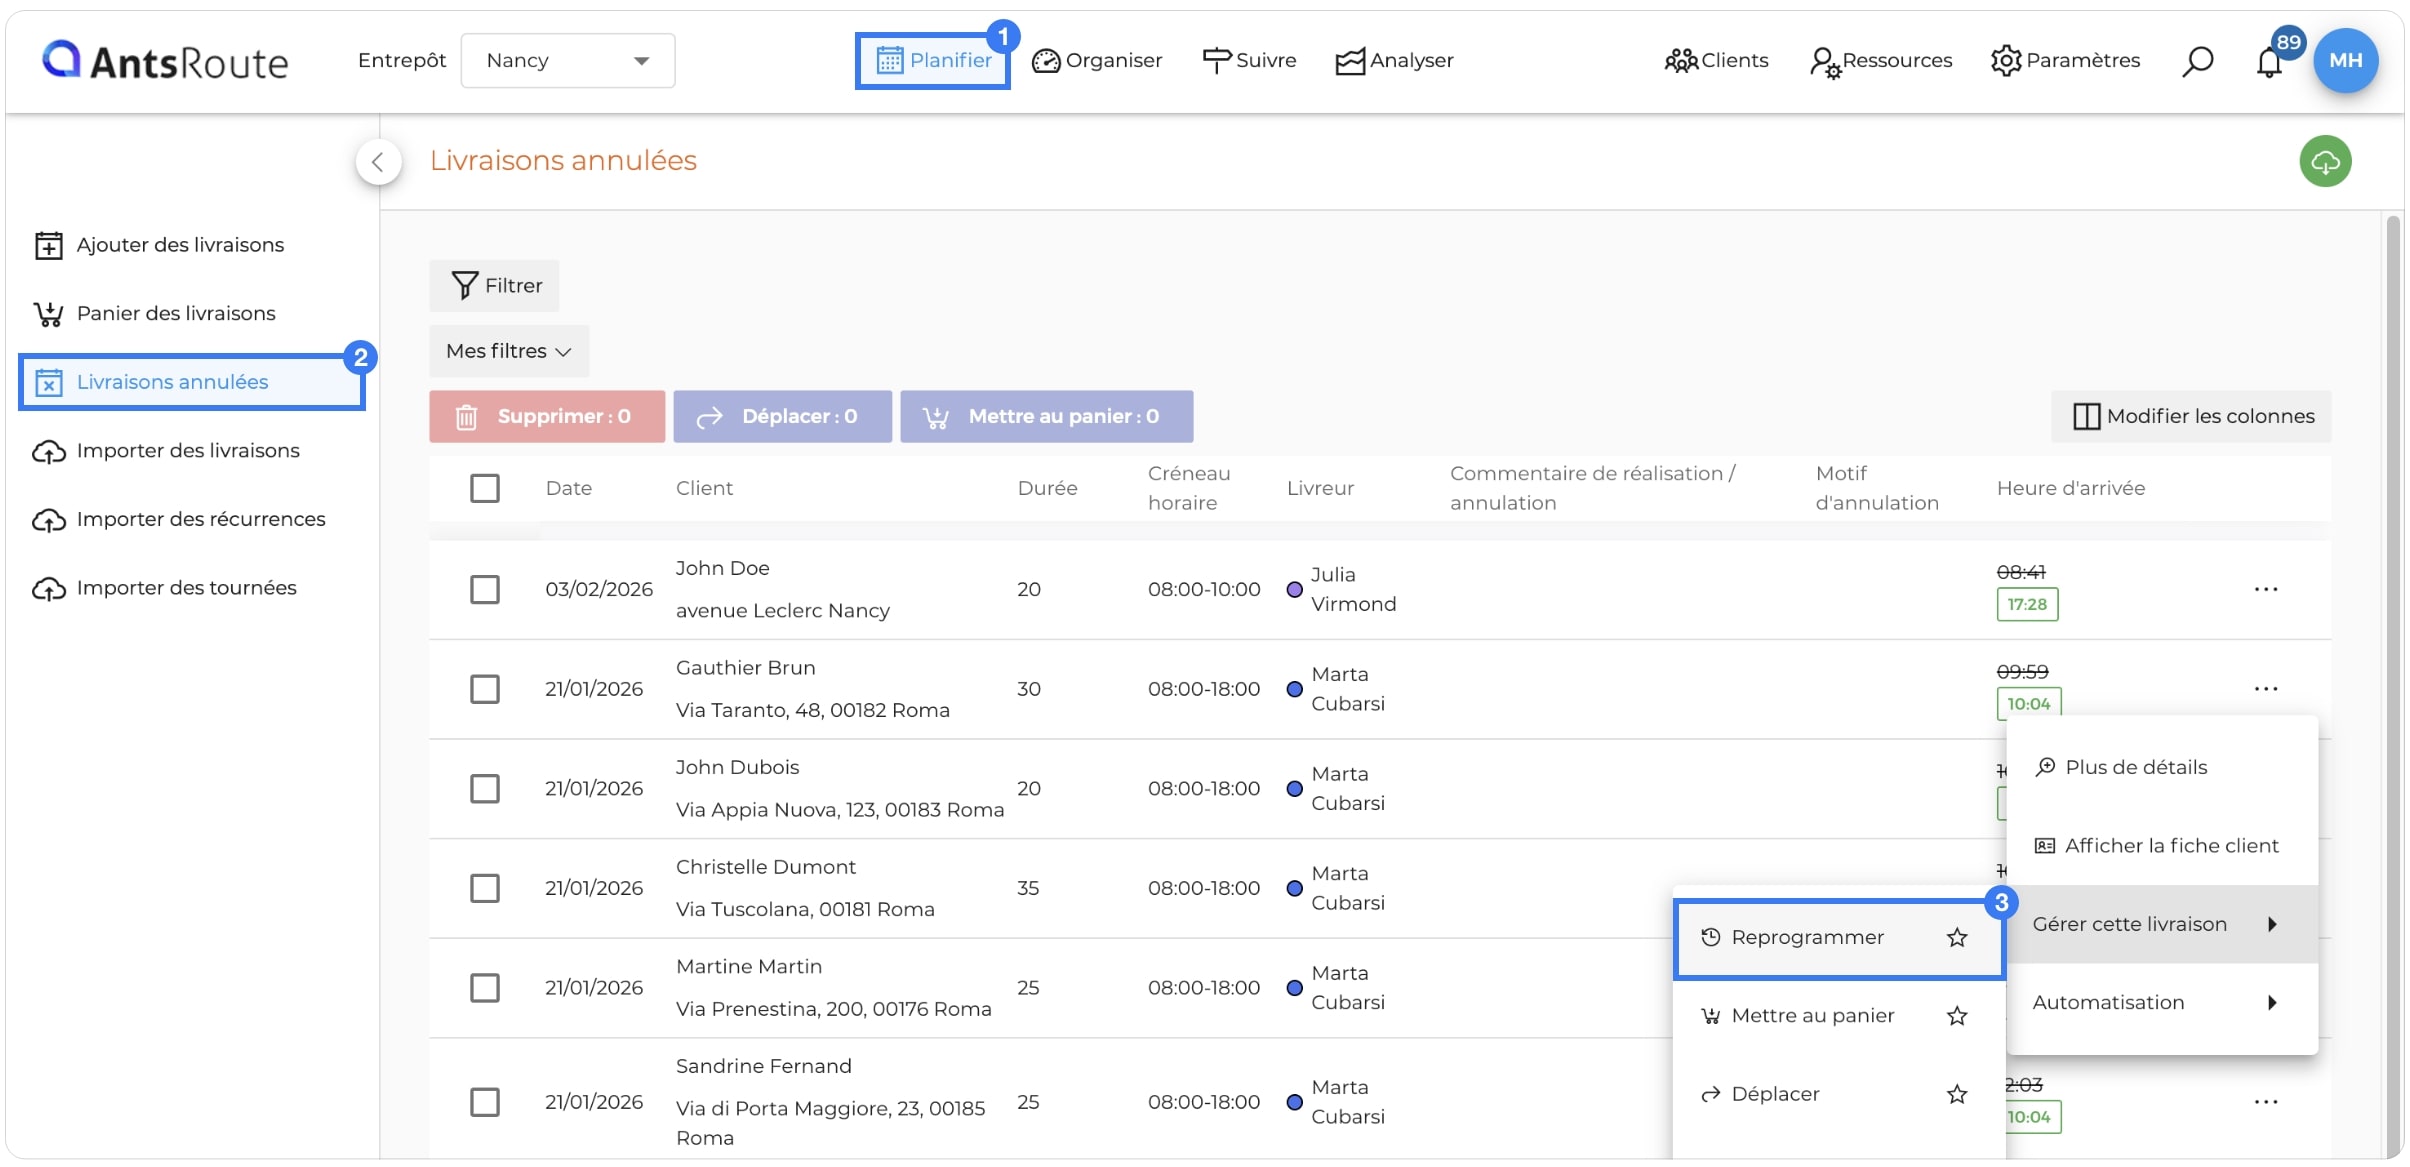Click the Analyser chart icon

tap(1350, 61)
